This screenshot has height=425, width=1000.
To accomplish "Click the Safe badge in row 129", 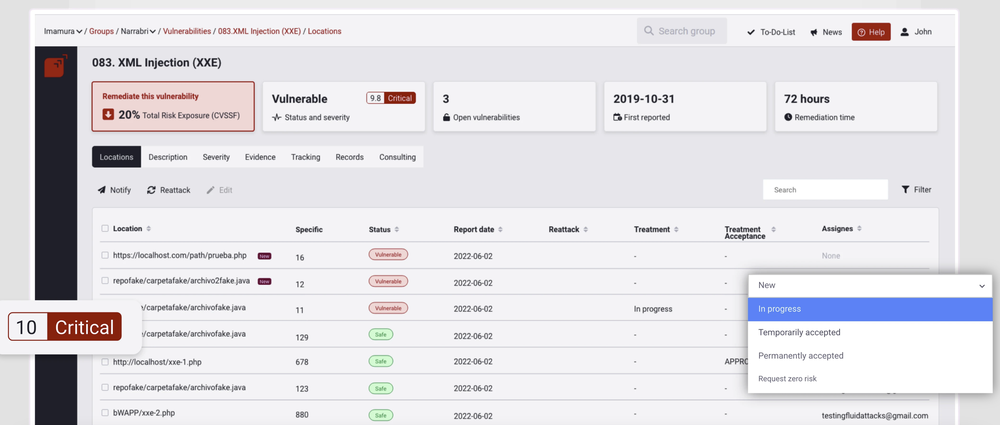I will [x=381, y=334].
